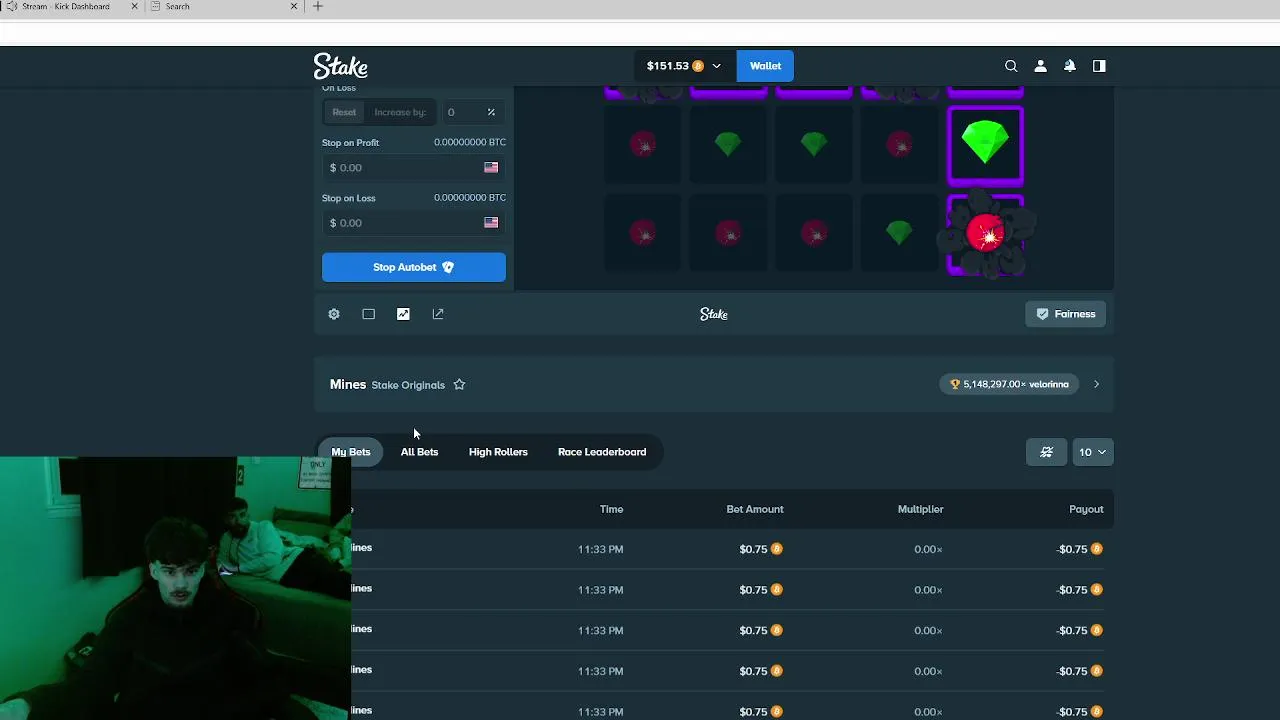Click the Bet Amount column header
Screen dimensions: 1280x720
click(x=755, y=509)
